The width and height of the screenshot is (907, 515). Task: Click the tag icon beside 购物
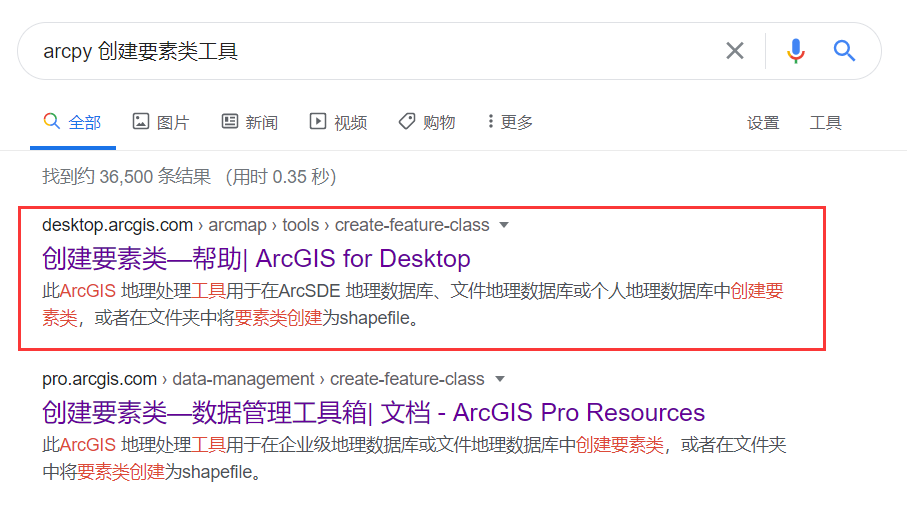pos(407,122)
